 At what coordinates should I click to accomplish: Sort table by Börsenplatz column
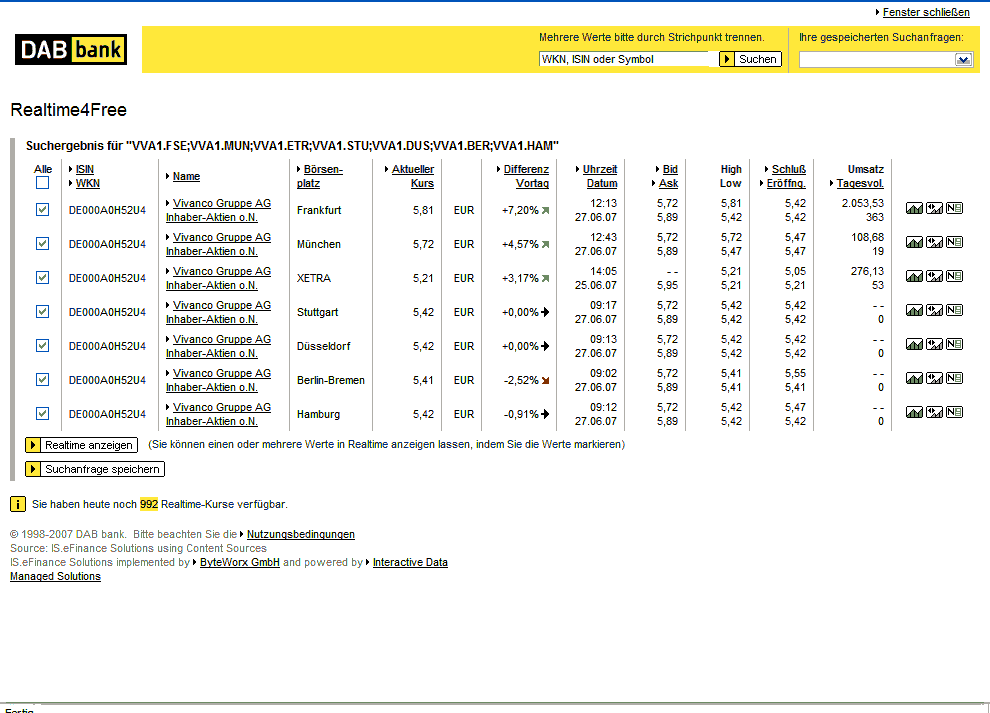(320, 176)
